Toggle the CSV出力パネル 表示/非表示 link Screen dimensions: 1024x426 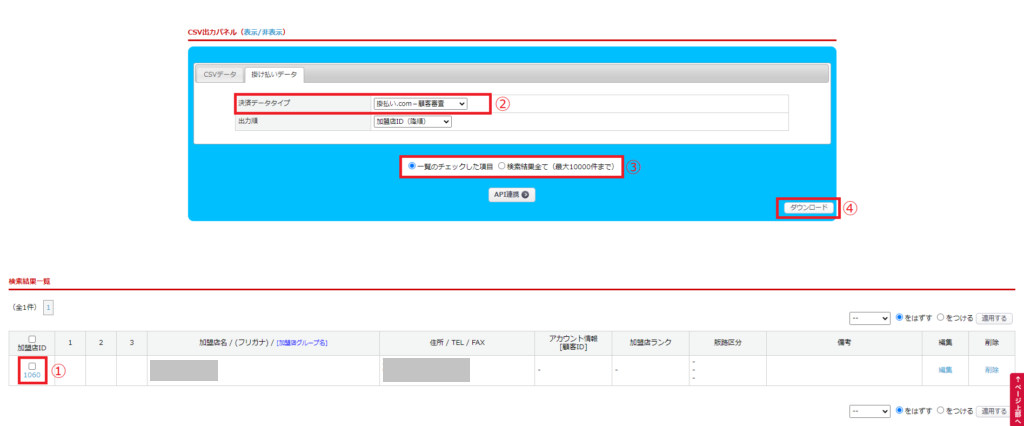pyautogui.click(x=264, y=31)
